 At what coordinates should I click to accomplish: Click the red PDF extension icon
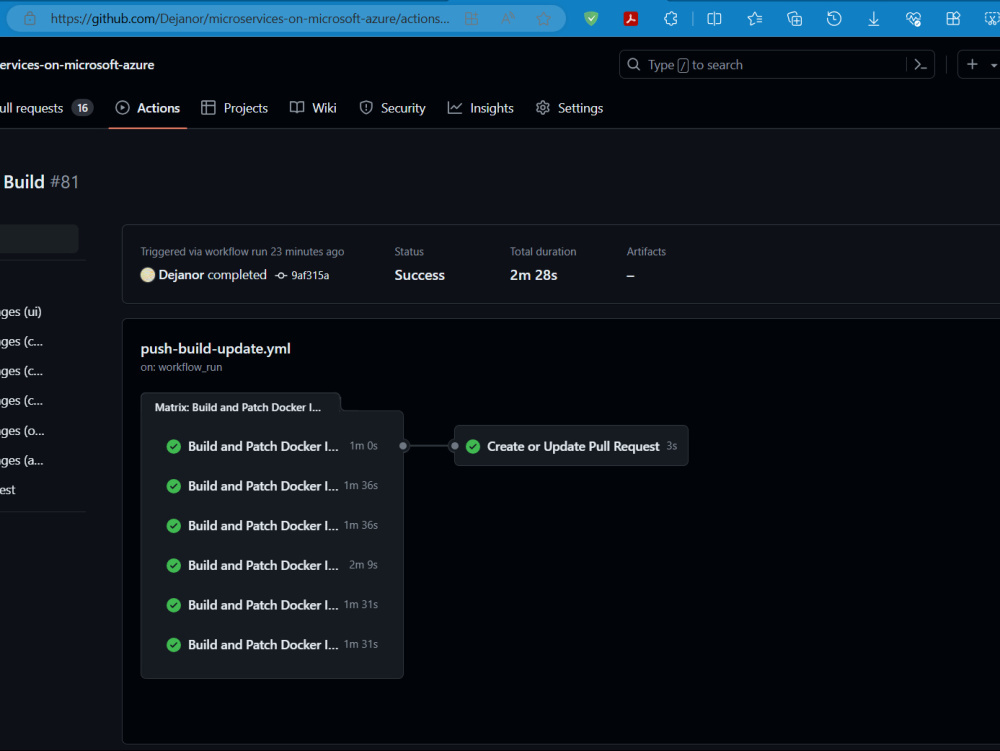coord(631,18)
